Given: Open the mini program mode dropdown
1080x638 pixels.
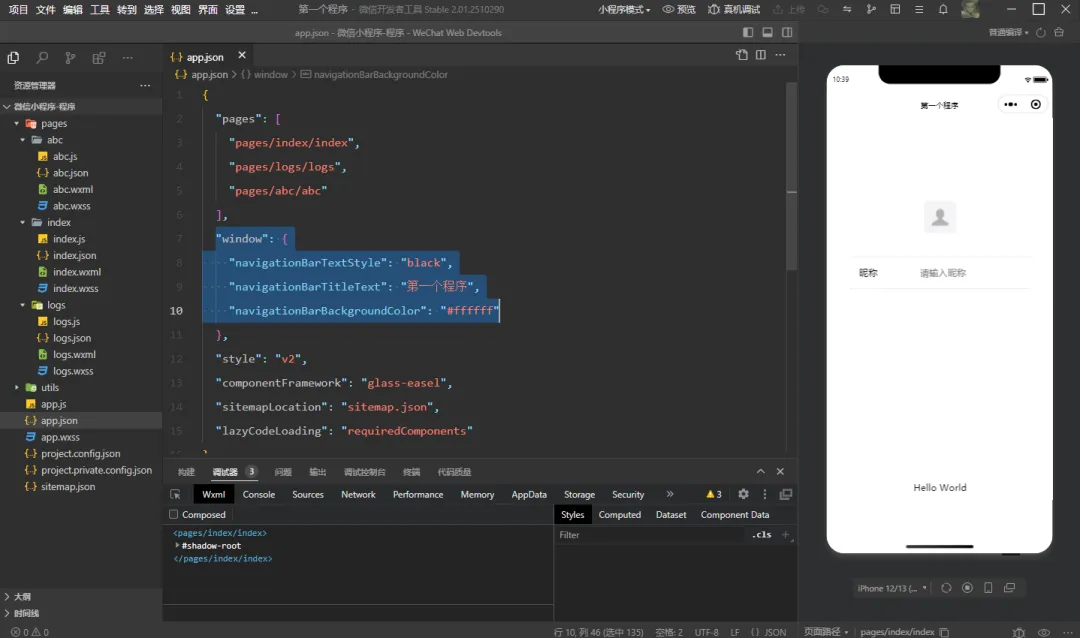Looking at the screenshot, I should tap(624, 10).
